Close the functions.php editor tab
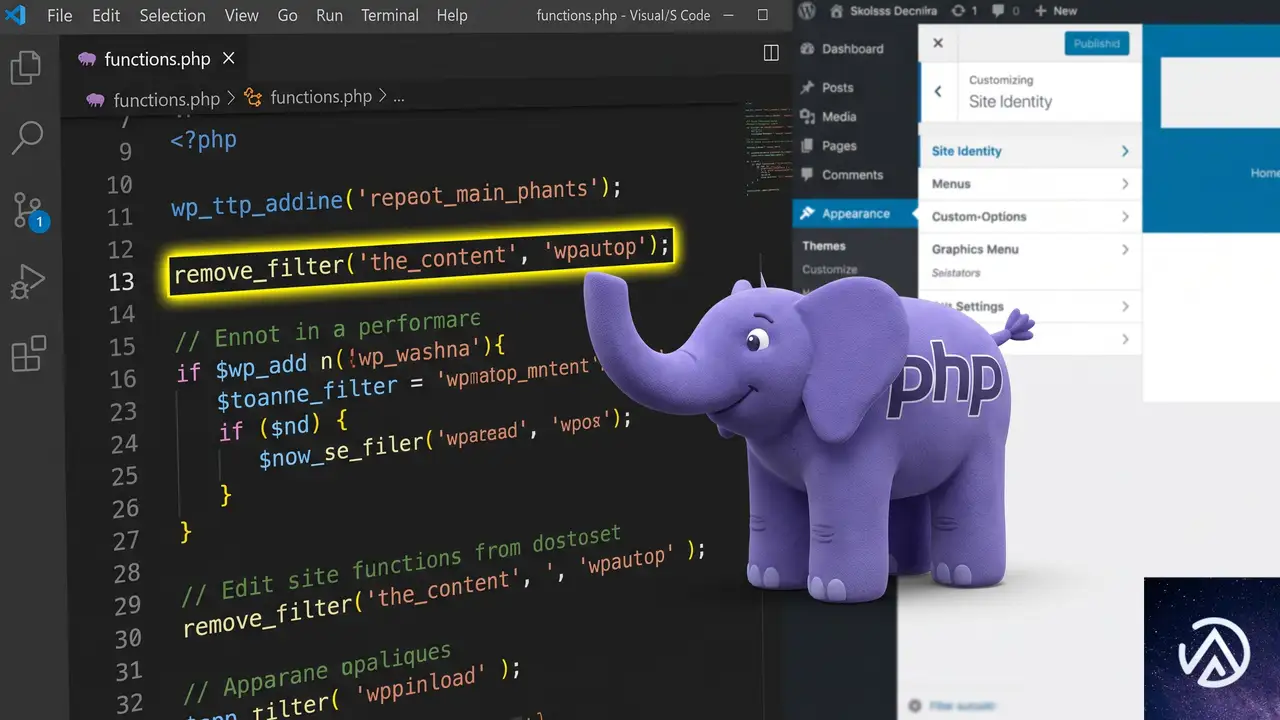The height and width of the screenshot is (720, 1280). point(228,58)
